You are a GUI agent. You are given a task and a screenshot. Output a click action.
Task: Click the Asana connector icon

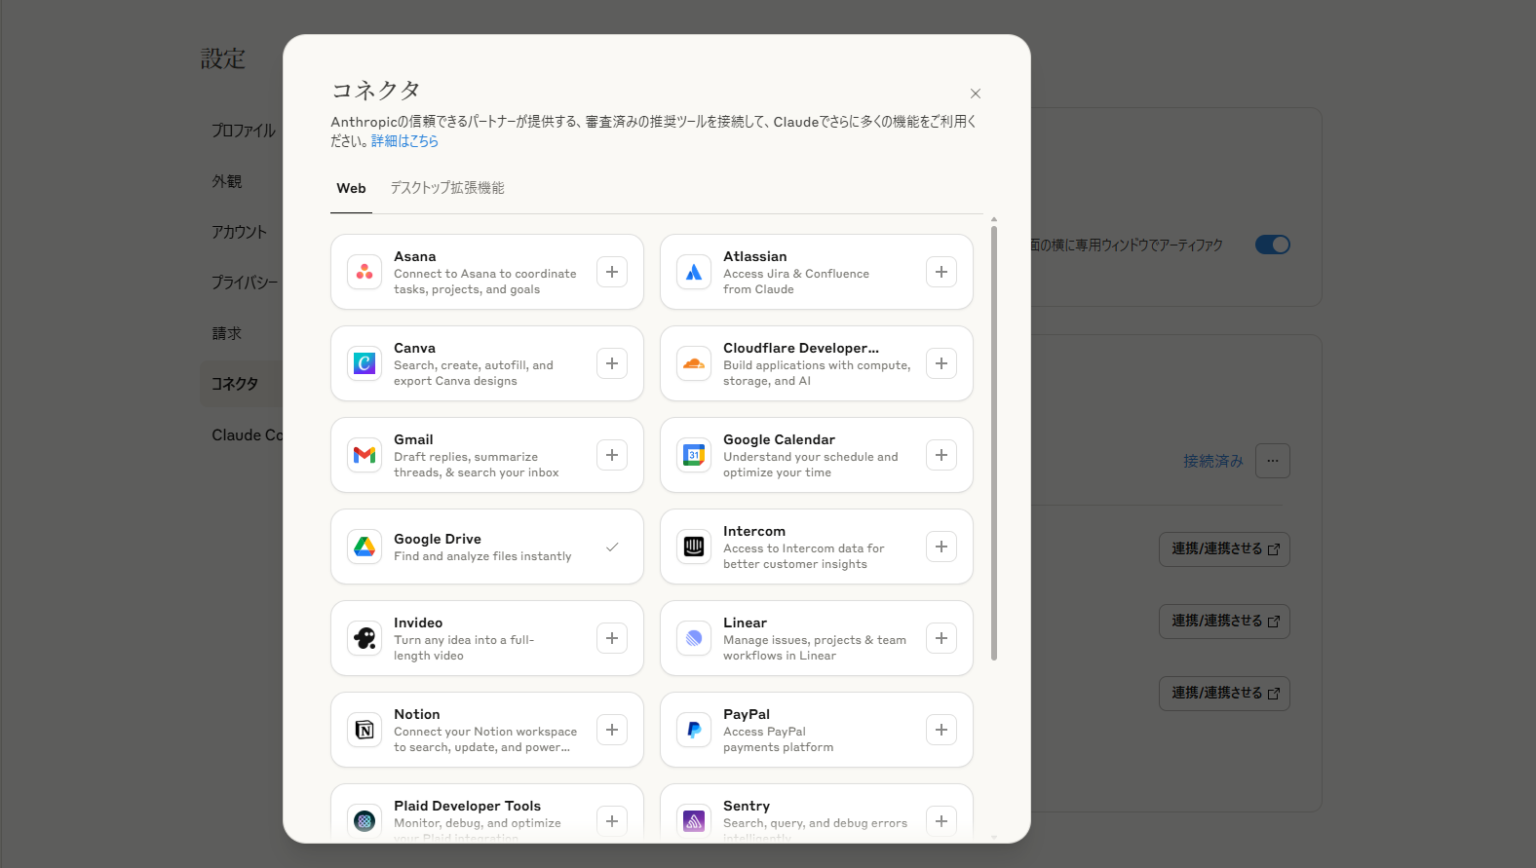point(364,271)
